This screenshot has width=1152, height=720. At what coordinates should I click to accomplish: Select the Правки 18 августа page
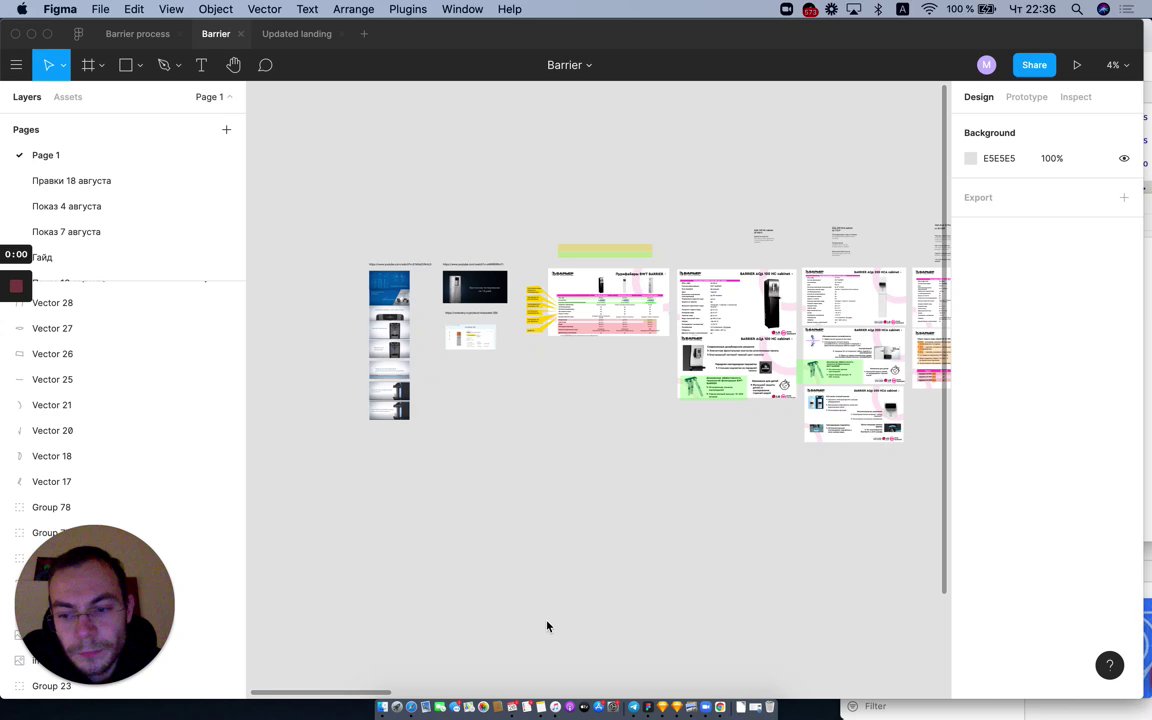71,181
